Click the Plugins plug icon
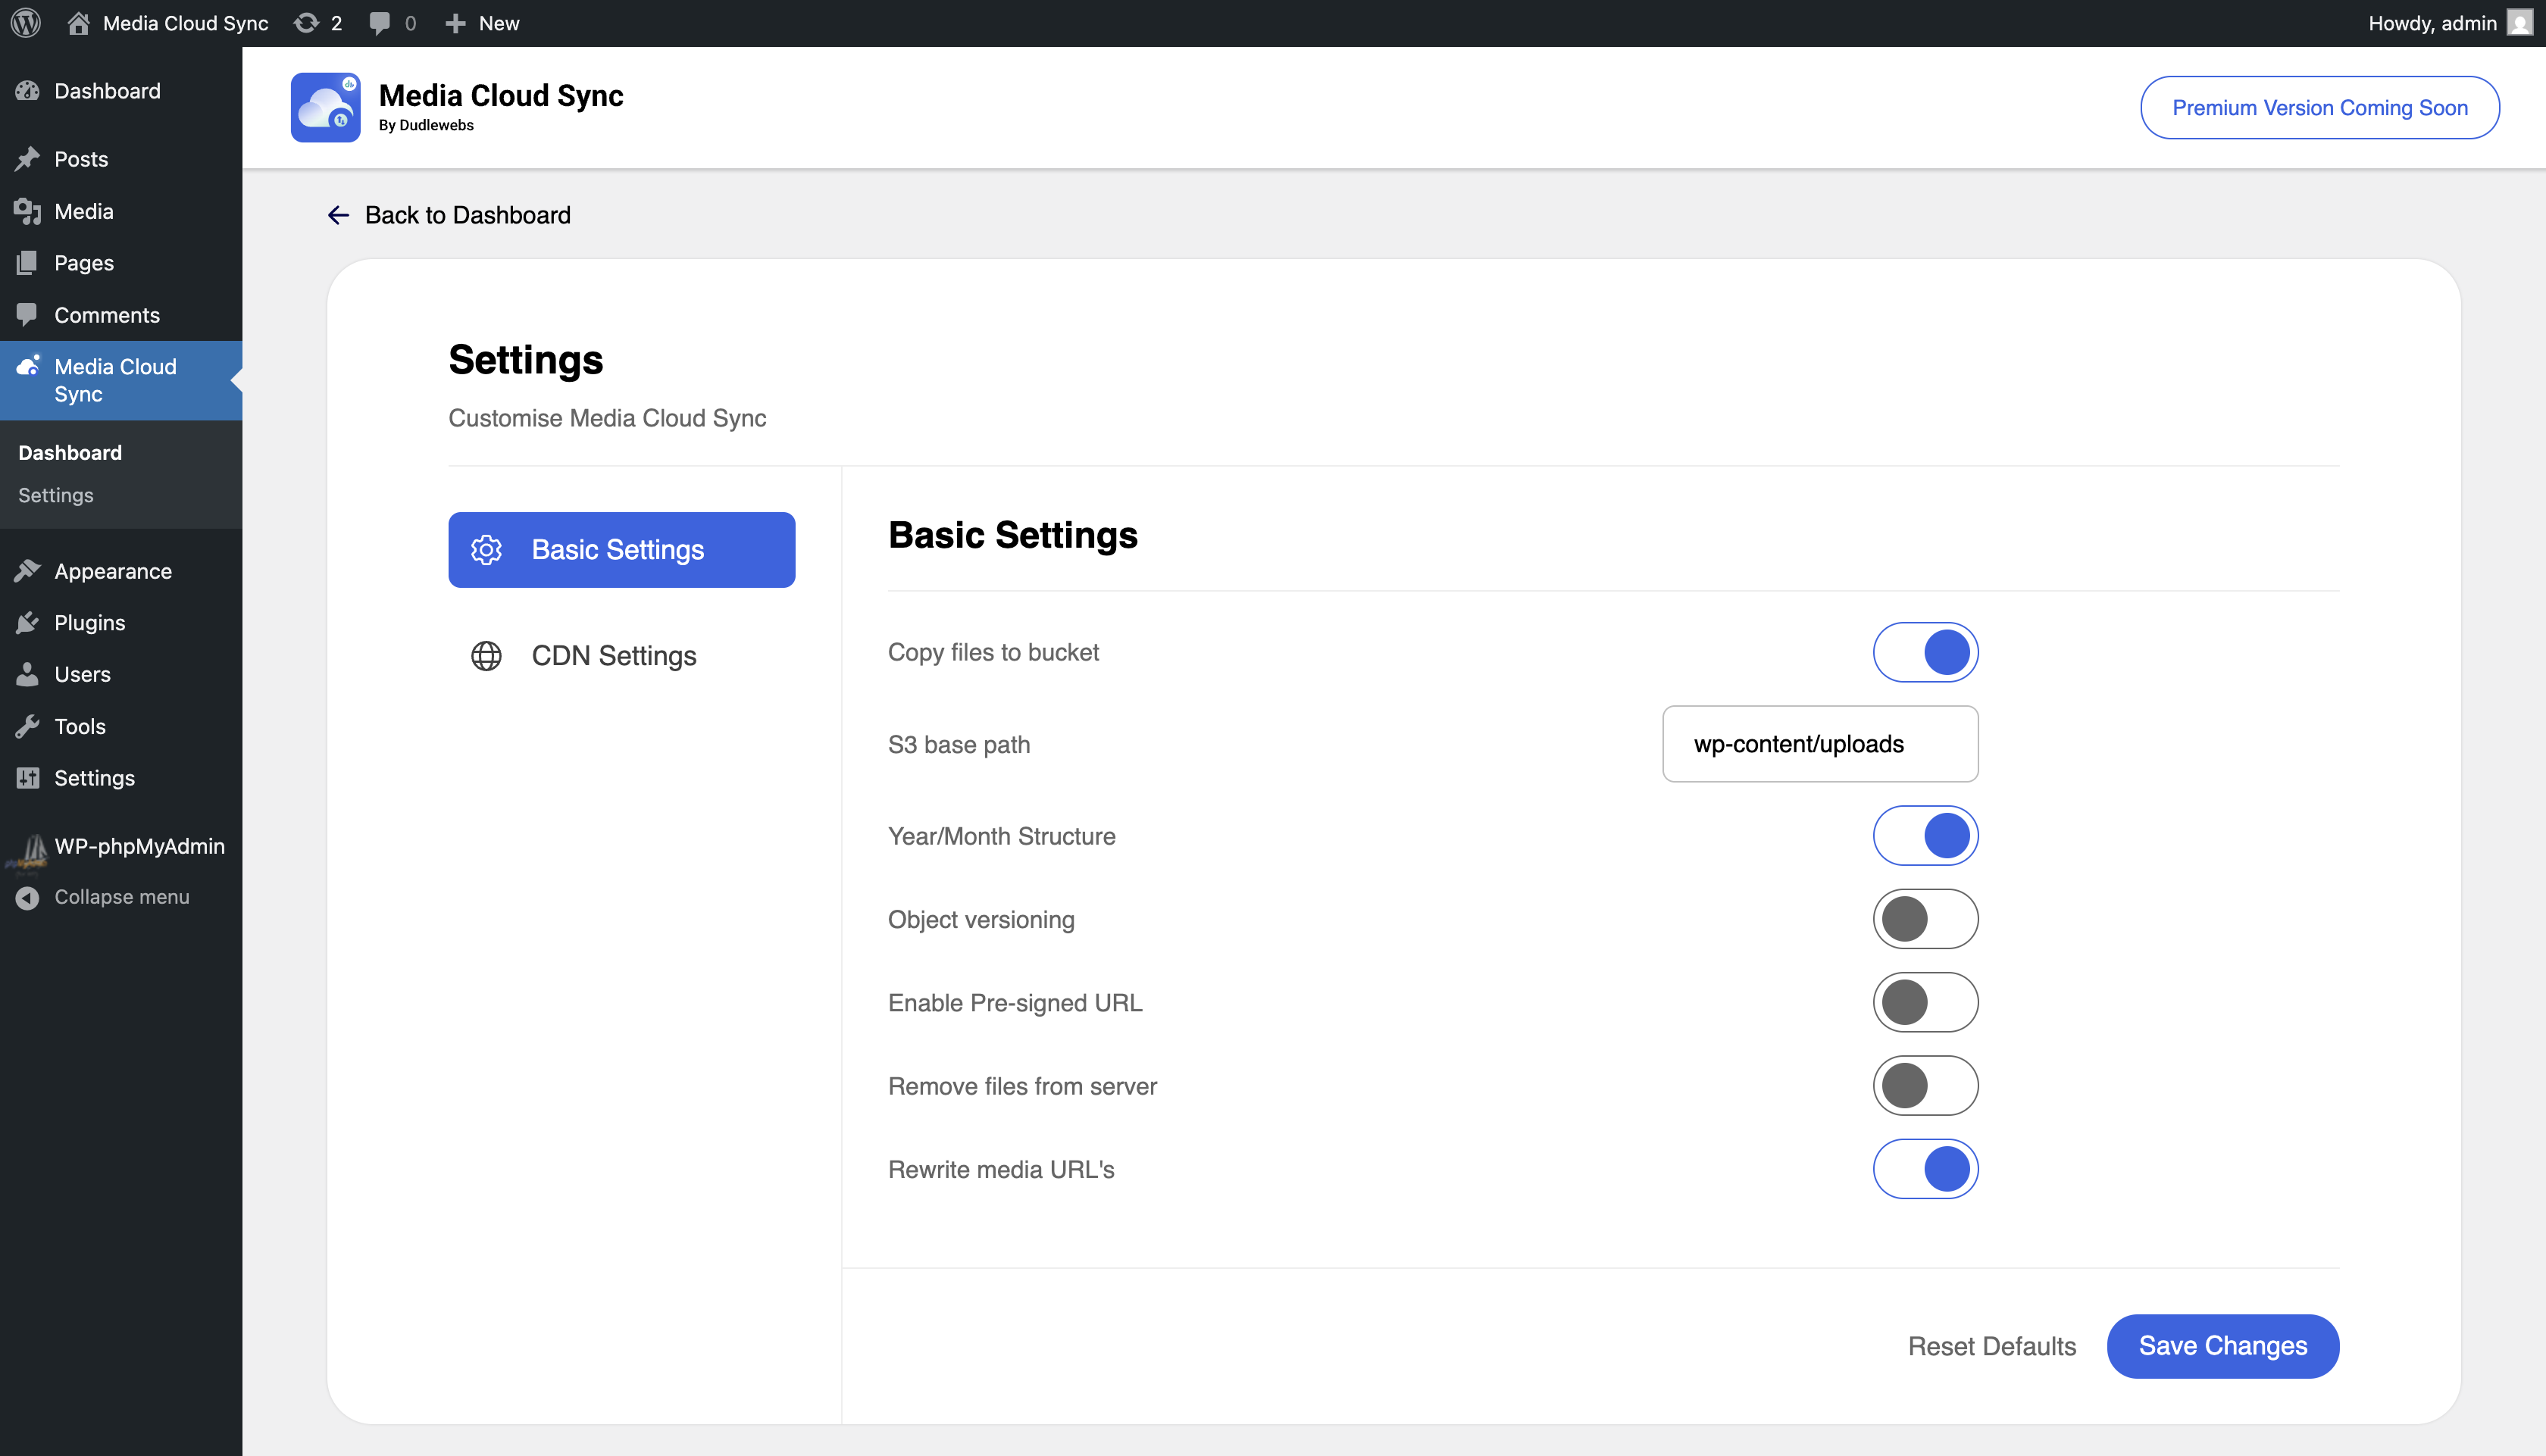The image size is (2546, 1456). (x=27, y=623)
